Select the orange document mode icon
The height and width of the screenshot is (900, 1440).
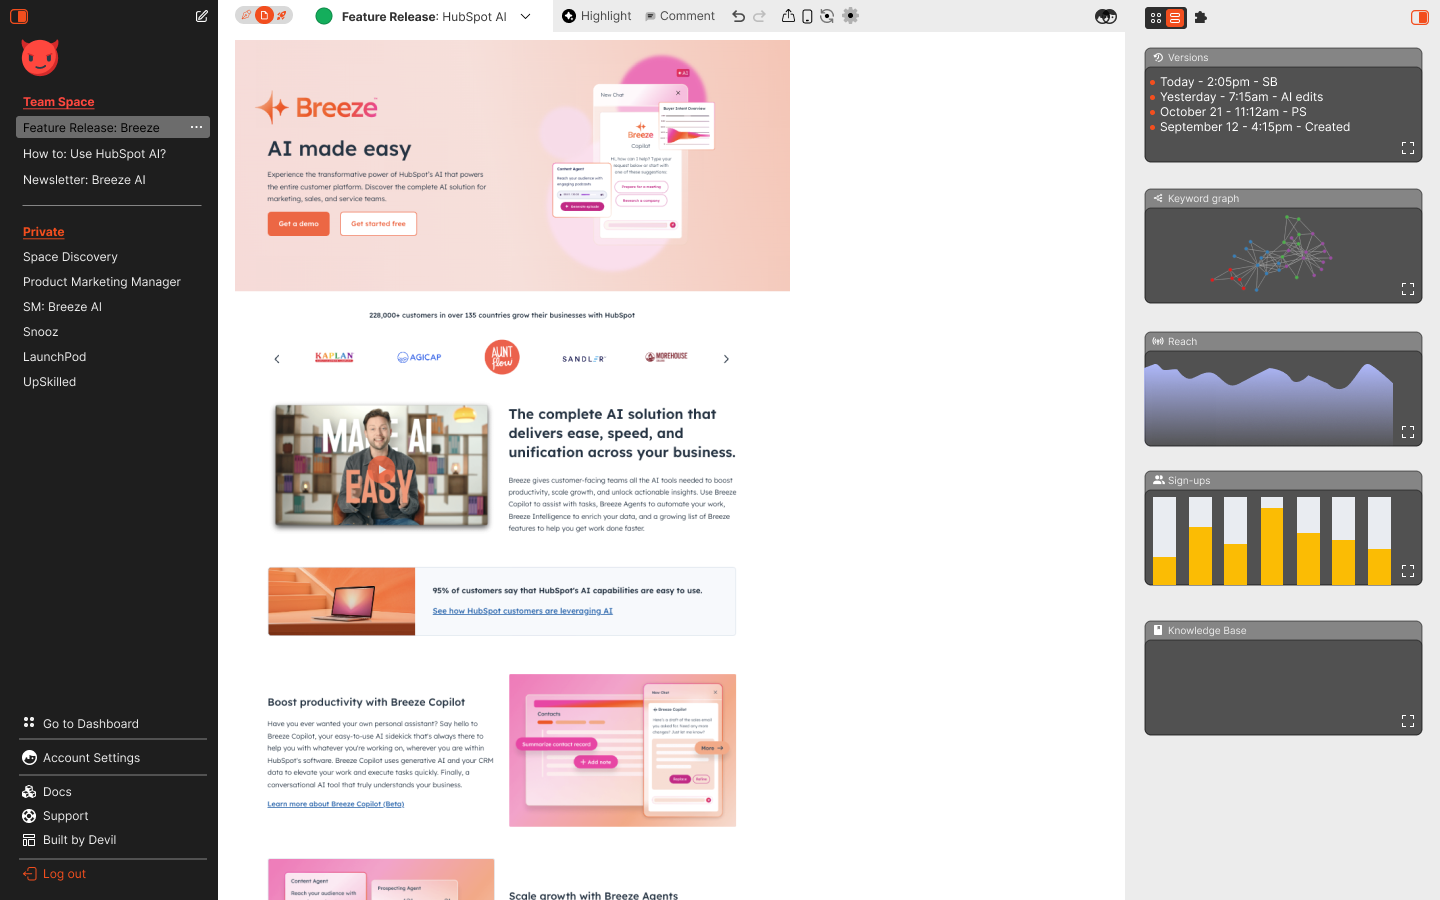click(x=264, y=15)
